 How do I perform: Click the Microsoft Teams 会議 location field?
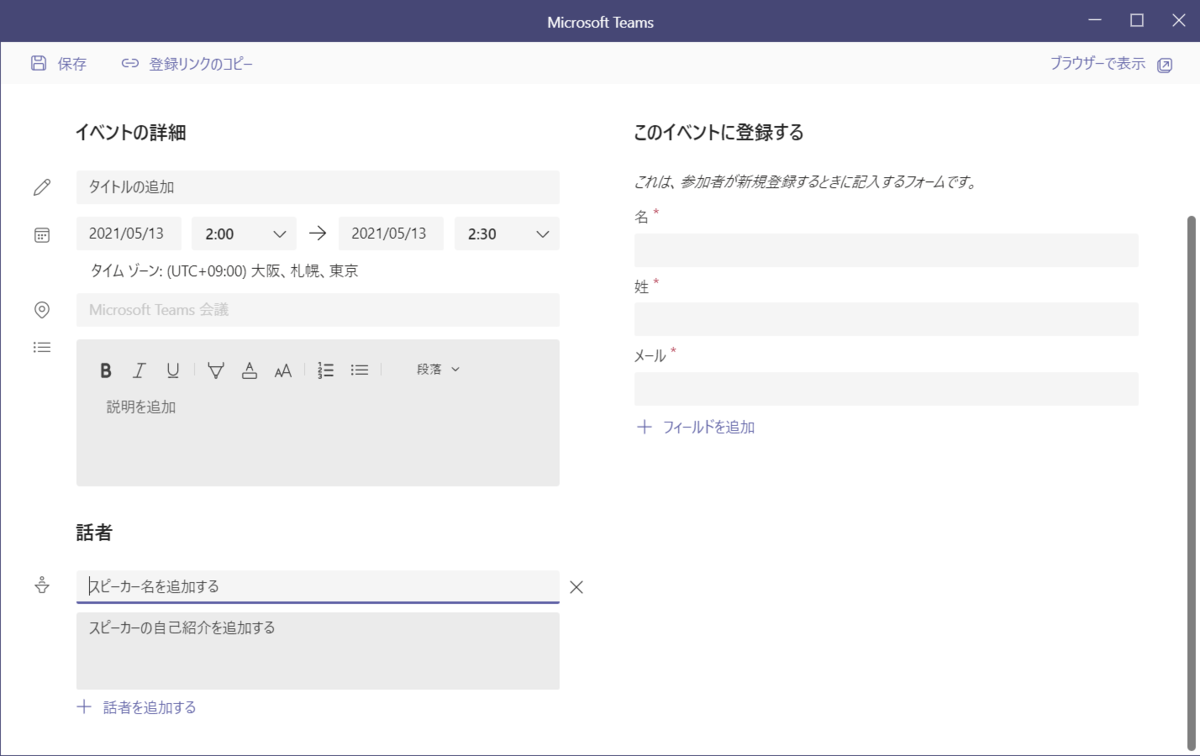(318, 310)
